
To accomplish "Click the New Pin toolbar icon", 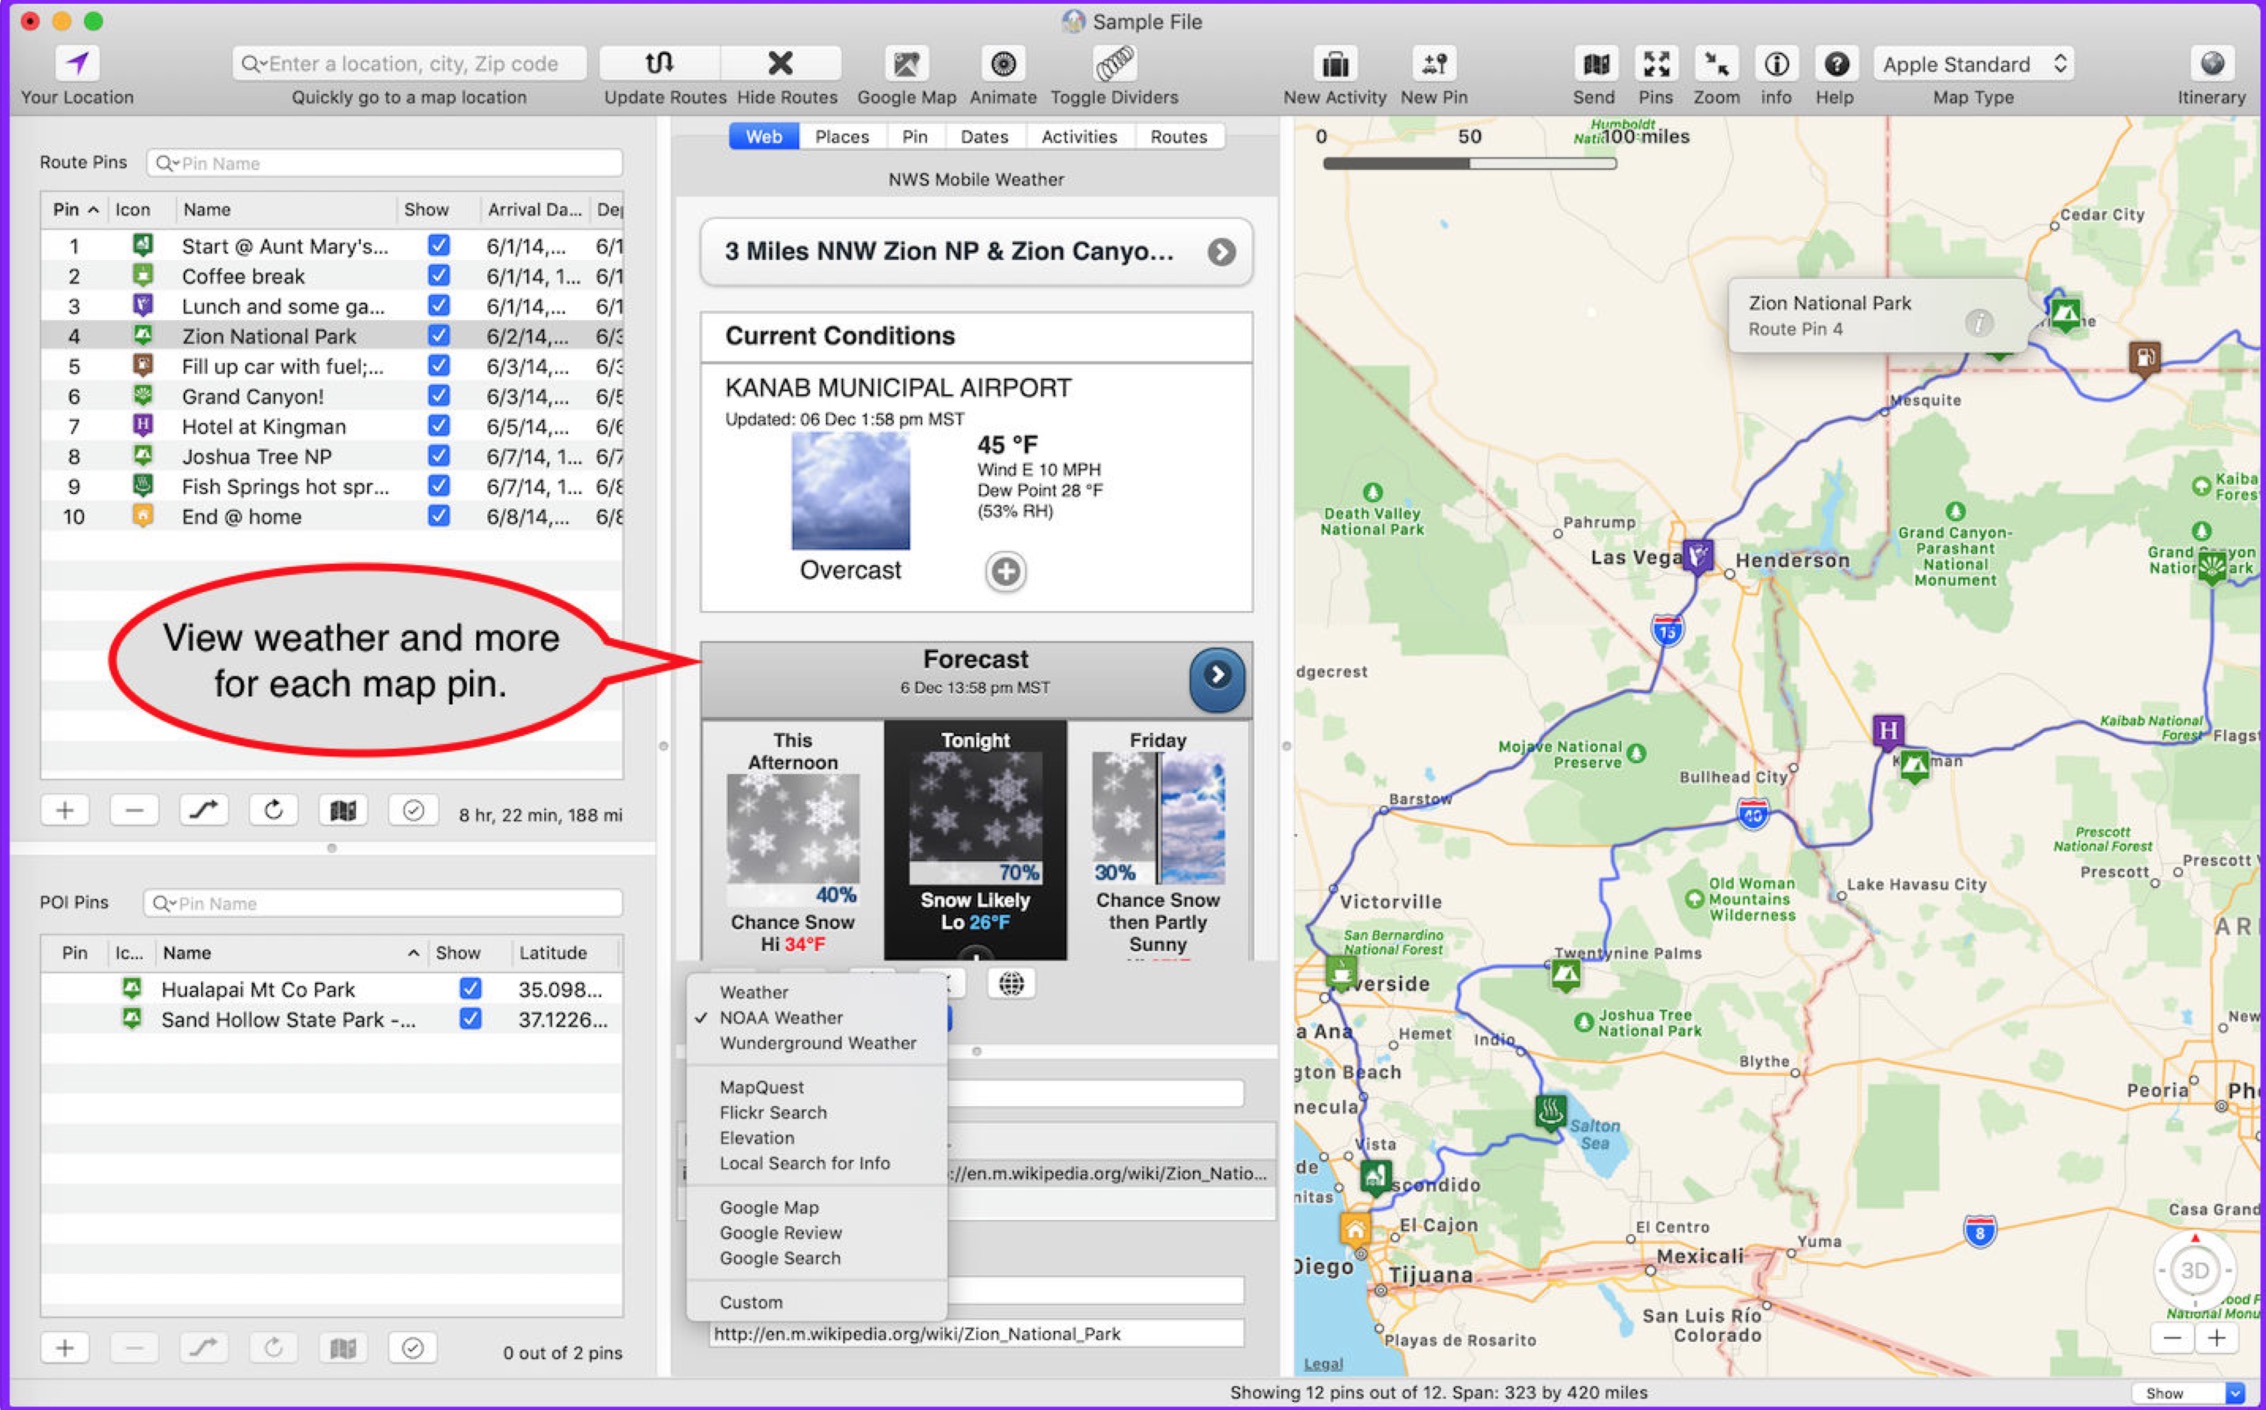I will pyautogui.click(x=1434, y=64).
